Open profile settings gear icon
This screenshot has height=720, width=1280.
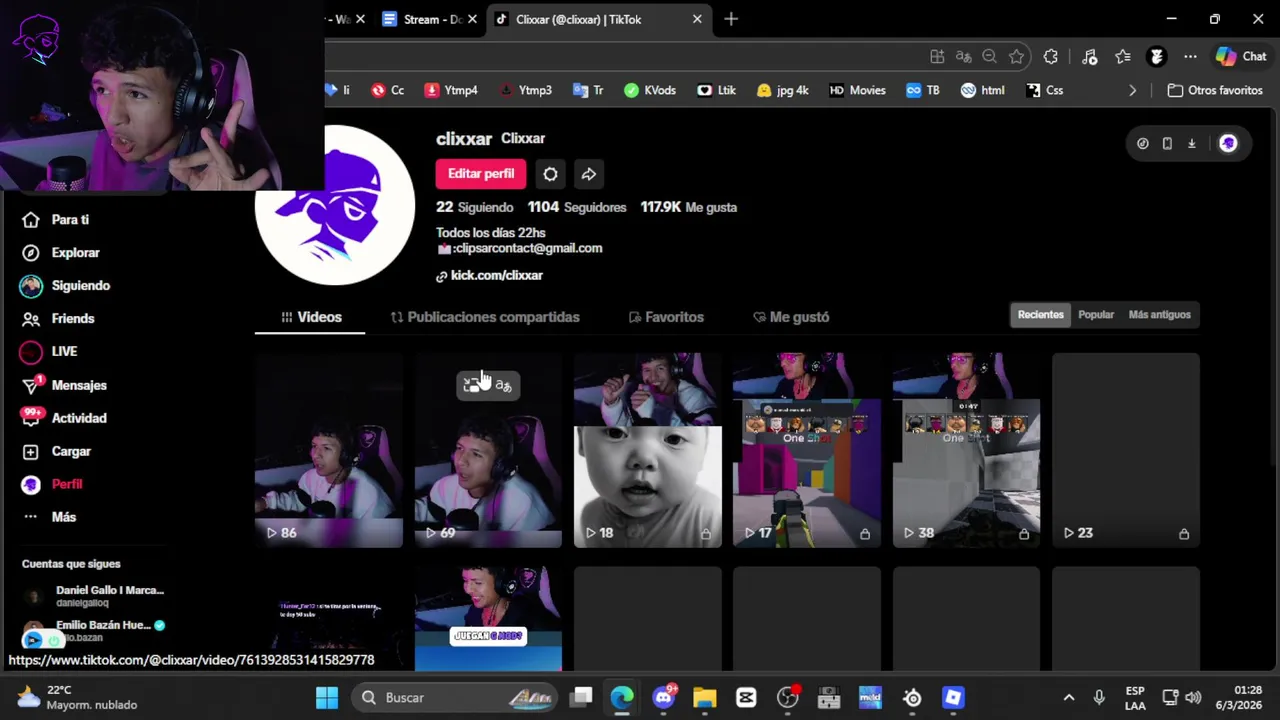point(550,174)
